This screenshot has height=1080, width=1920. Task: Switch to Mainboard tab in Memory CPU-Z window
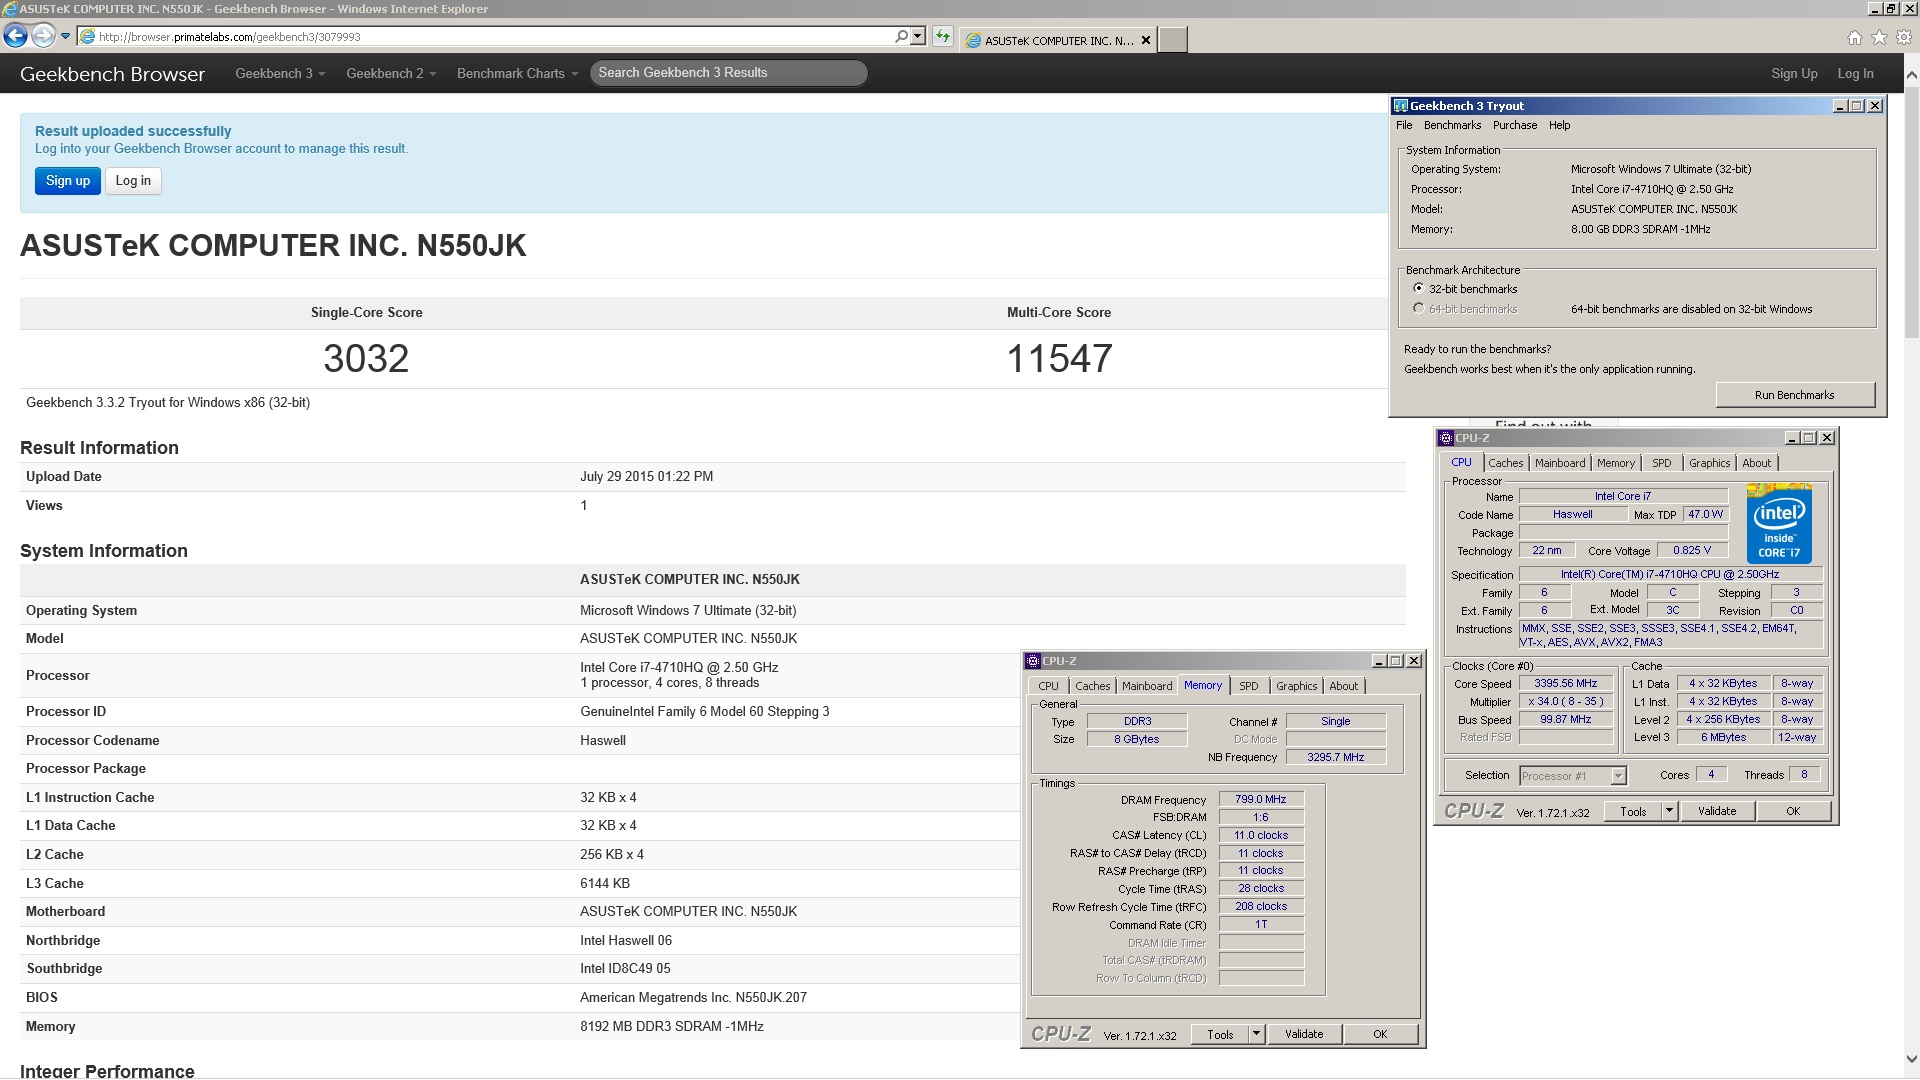point(1147,686)
